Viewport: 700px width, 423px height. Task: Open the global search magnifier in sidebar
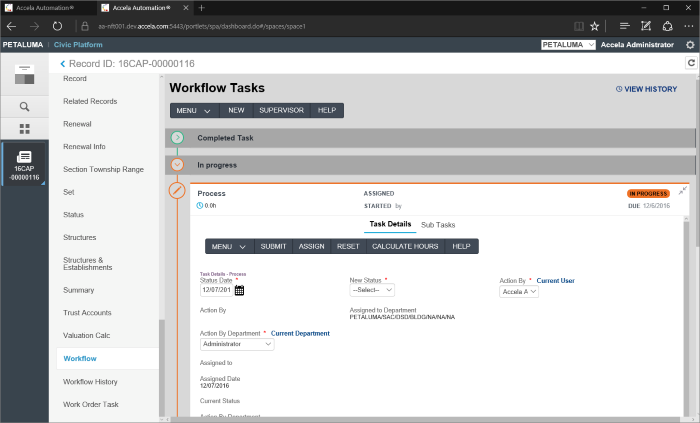(24, 106)
